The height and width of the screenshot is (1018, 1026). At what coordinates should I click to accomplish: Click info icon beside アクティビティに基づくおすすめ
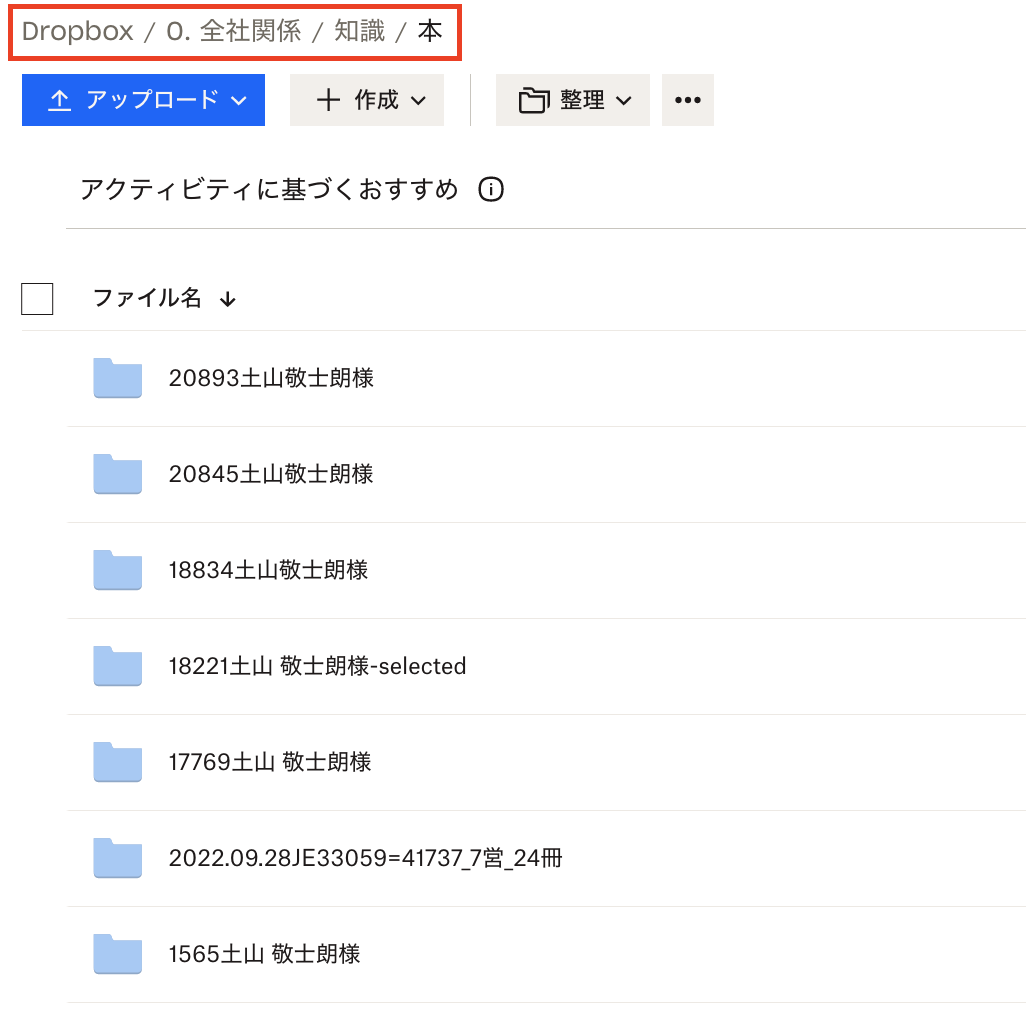[491, 189]
